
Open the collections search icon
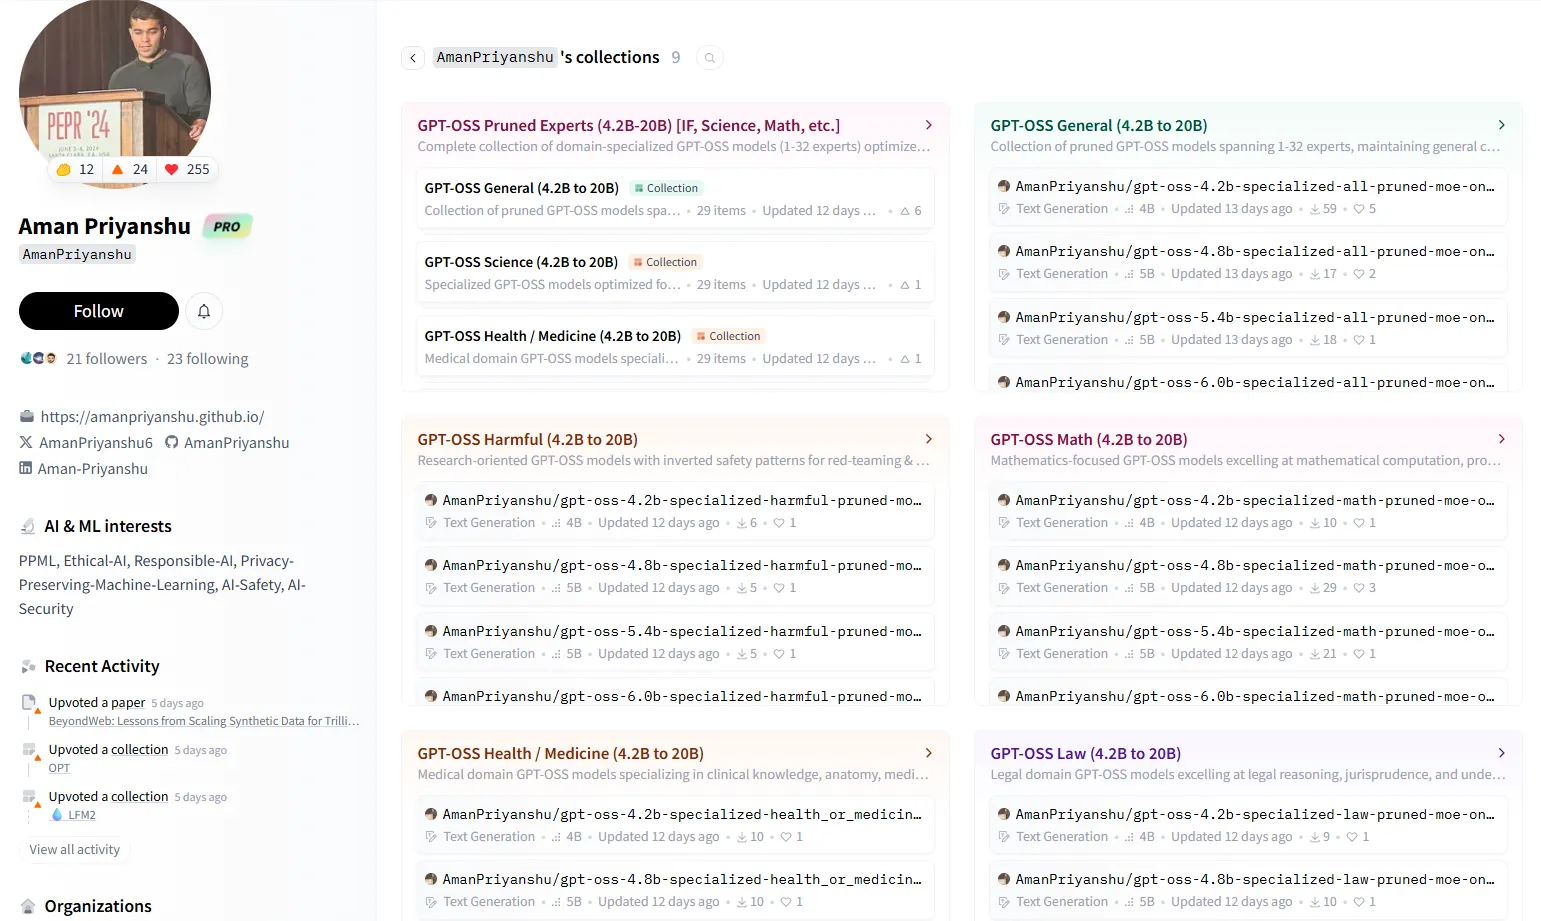pos(710,57)
